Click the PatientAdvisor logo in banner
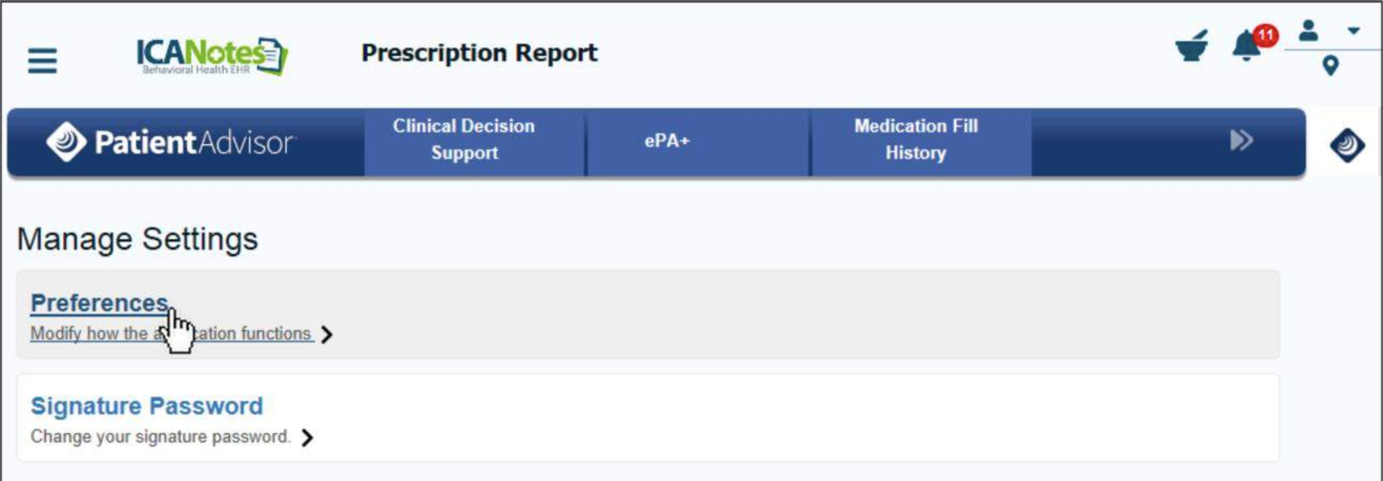Viewport: 1383px width, 481px height. (171, 142)
